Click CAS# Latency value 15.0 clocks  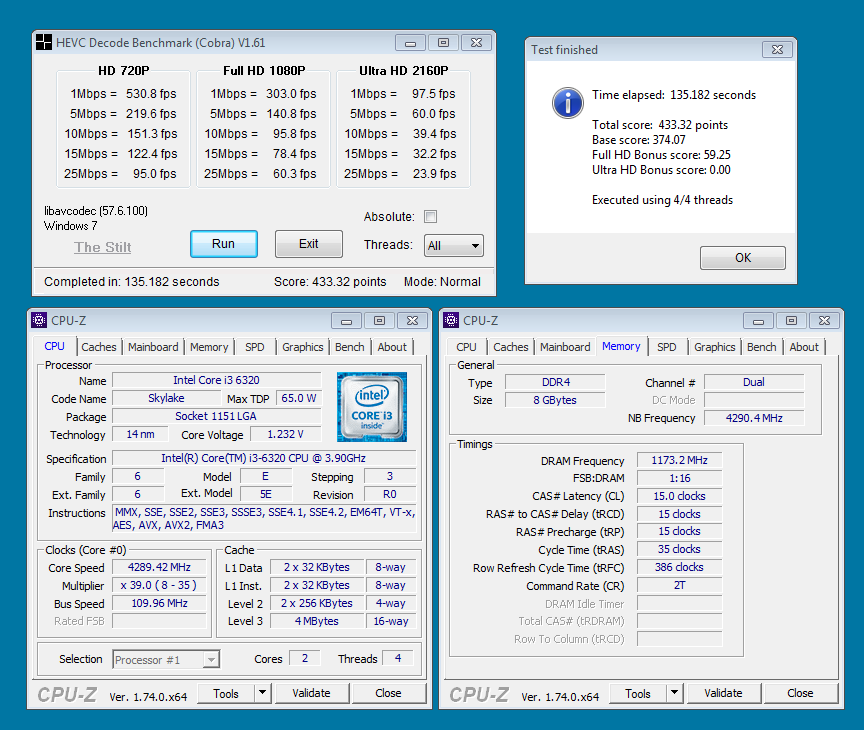click(679, 496)
